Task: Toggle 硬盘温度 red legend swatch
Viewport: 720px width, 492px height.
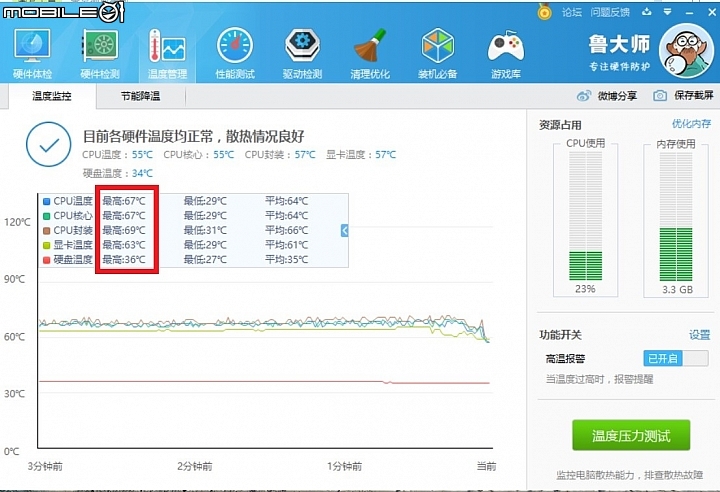Action: click(46, 260)
